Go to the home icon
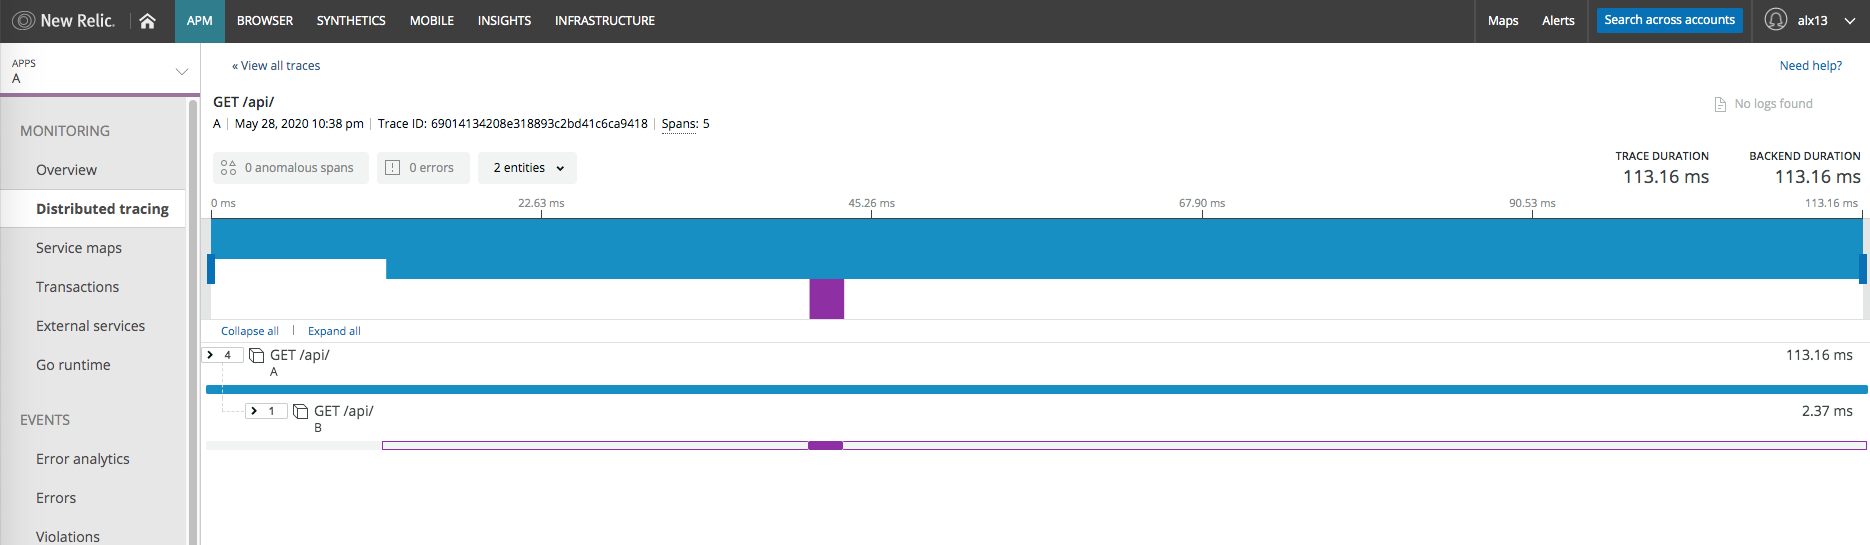Screen dimensions: 1870x545 click(x=147, y=20)
